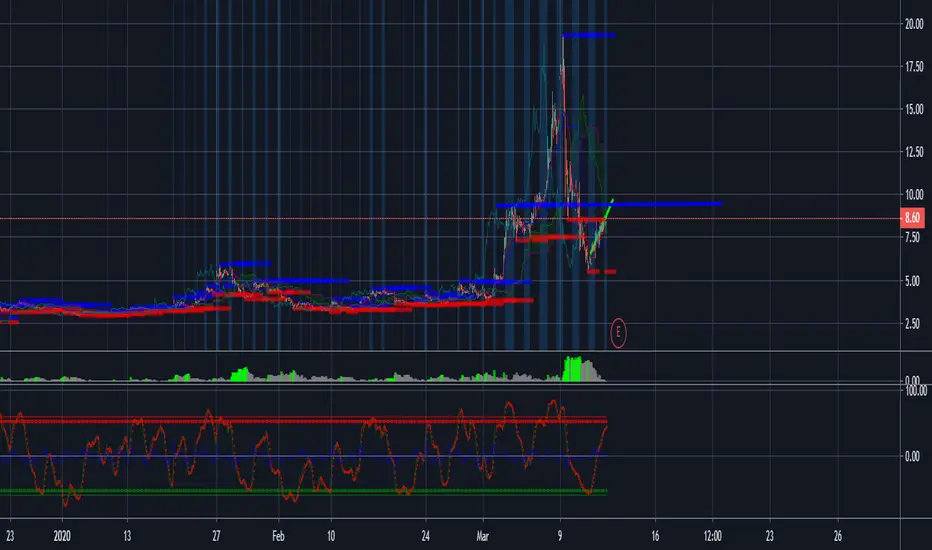
Task: Click the earnings 'E' marker circle
Action: [x=618, y=333]
